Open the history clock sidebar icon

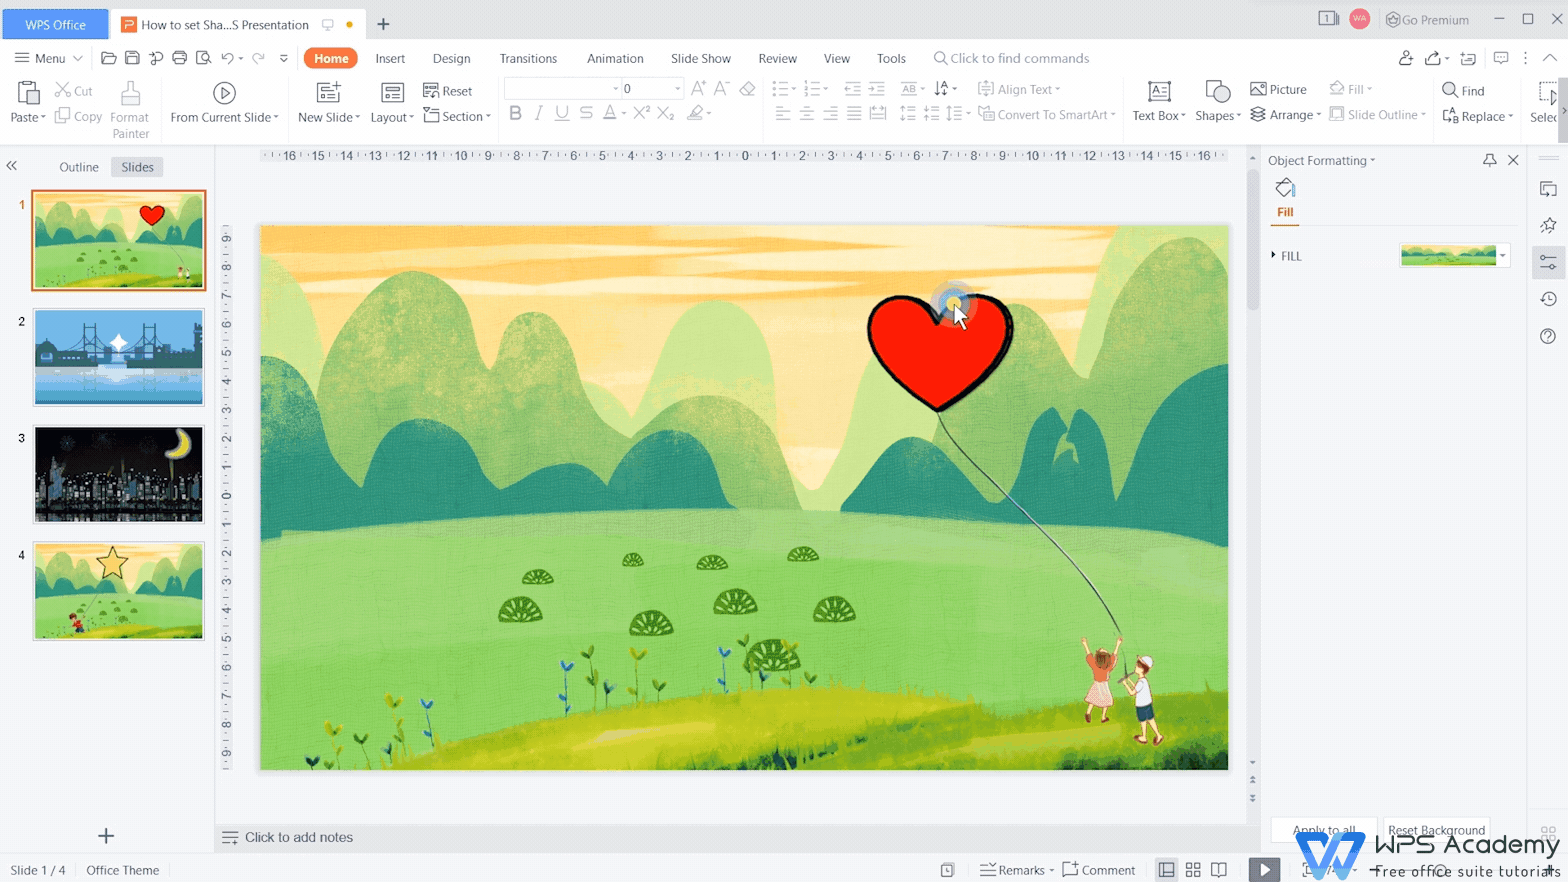[1548, 299]
